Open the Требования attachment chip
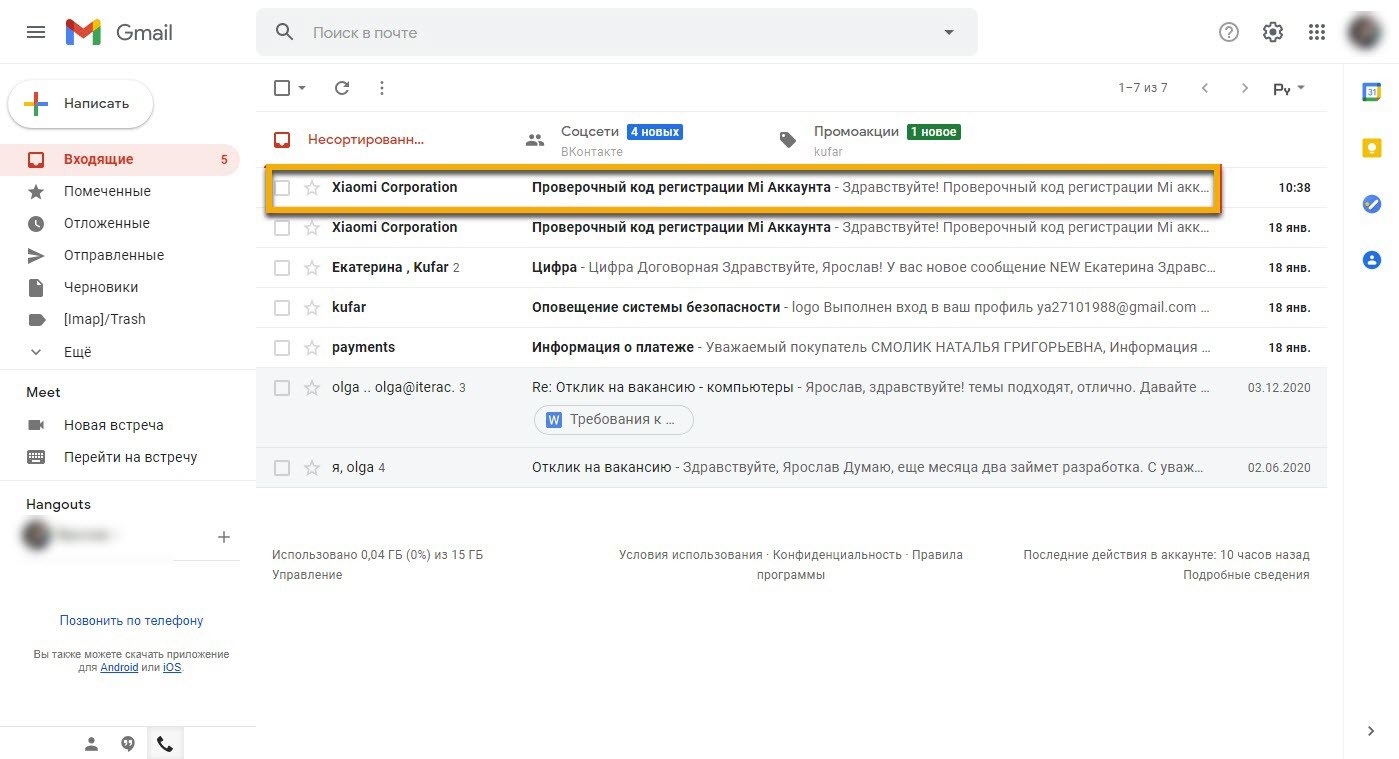Image resolution: width=1399 pixels, height=759 pixels. tap(614, 420)
